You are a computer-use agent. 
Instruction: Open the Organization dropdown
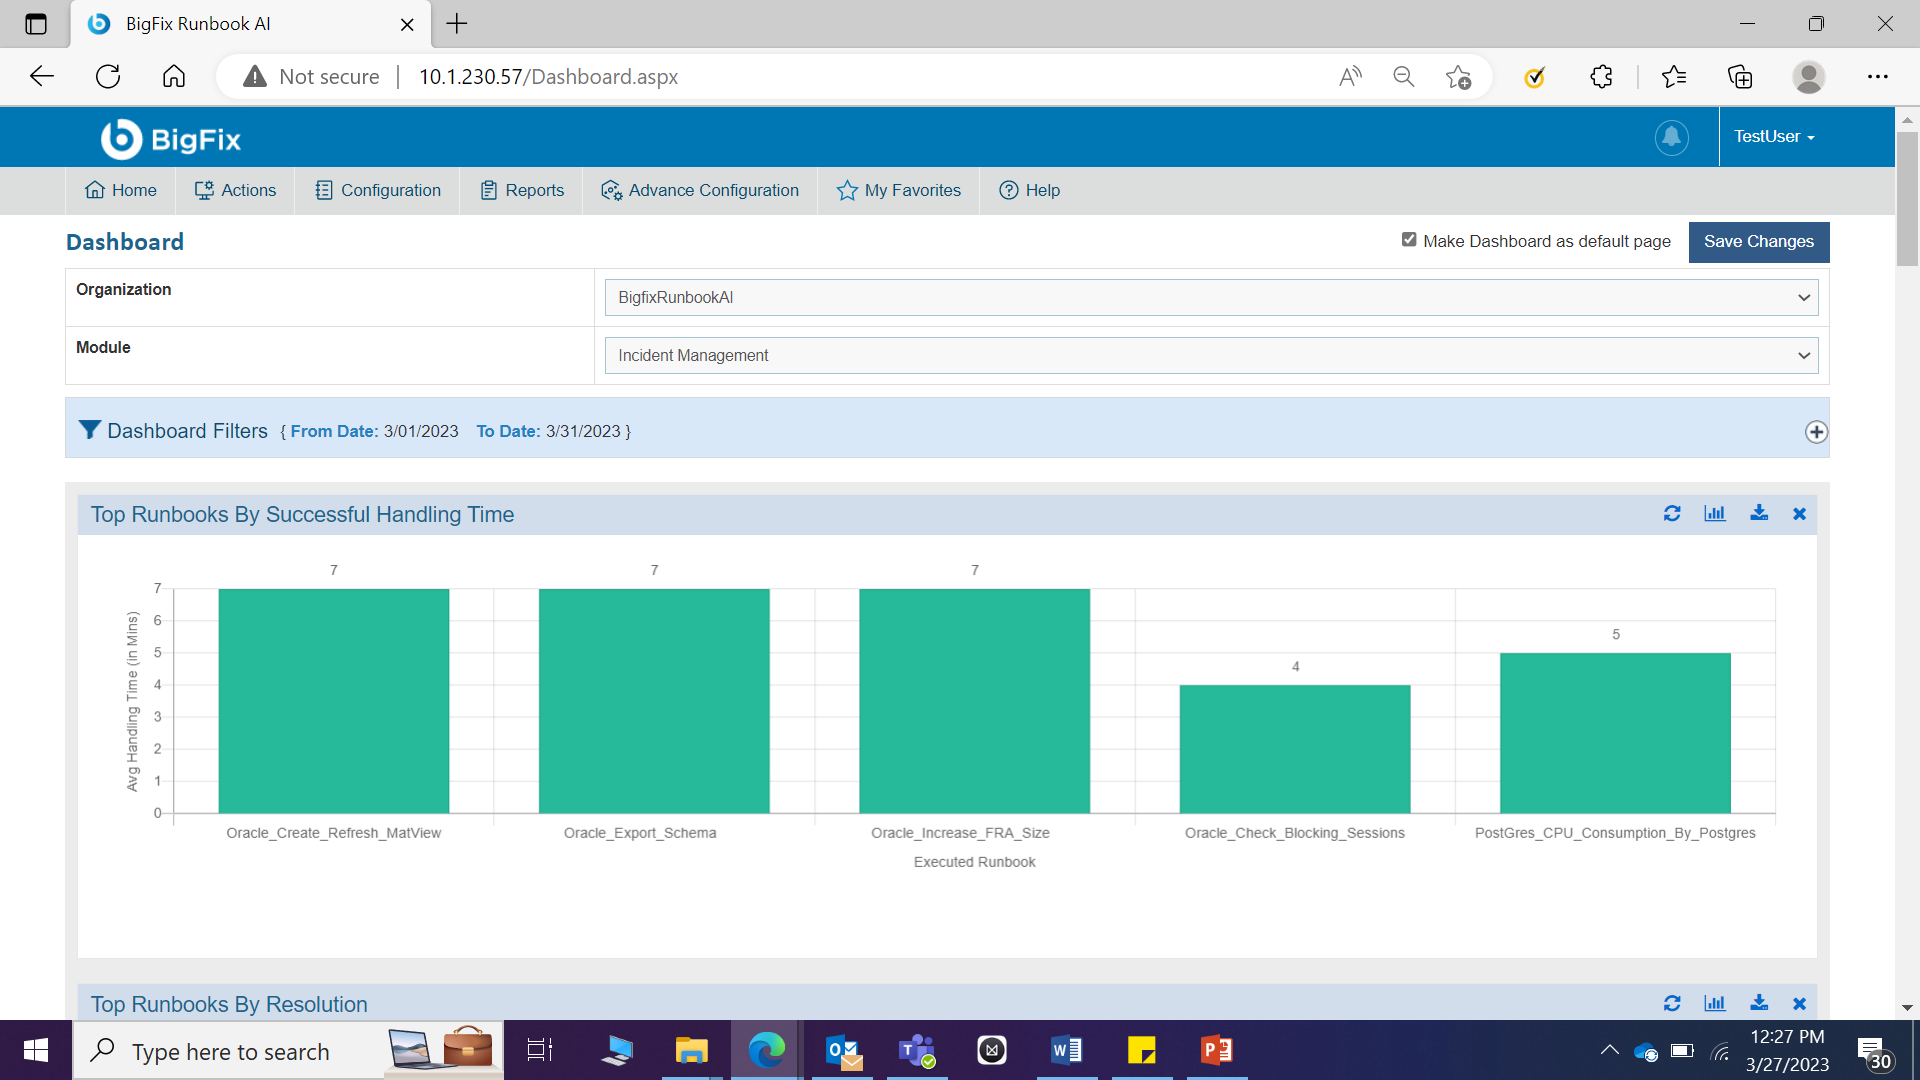tap(1210, 297)
